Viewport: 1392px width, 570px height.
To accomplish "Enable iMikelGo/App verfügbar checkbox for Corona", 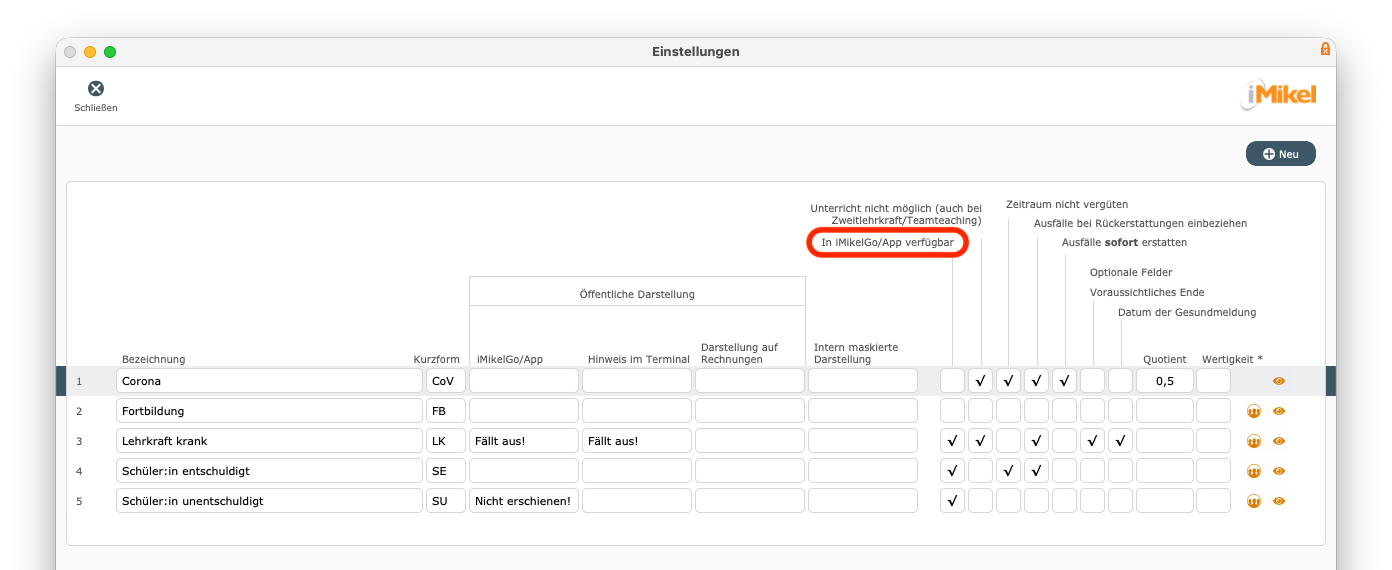I will click(953, 381).
